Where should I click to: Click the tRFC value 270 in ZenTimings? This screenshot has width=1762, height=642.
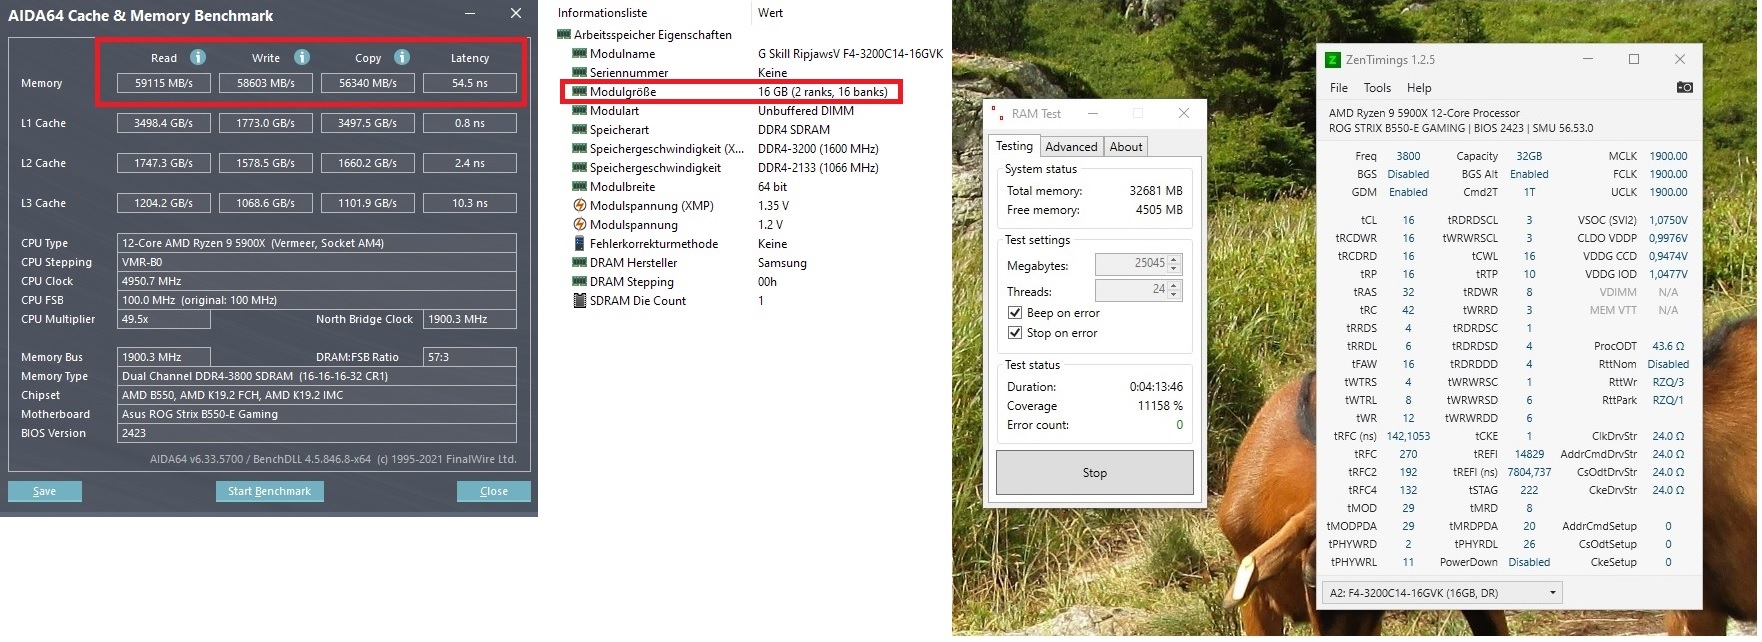[x=1408, y=454]
